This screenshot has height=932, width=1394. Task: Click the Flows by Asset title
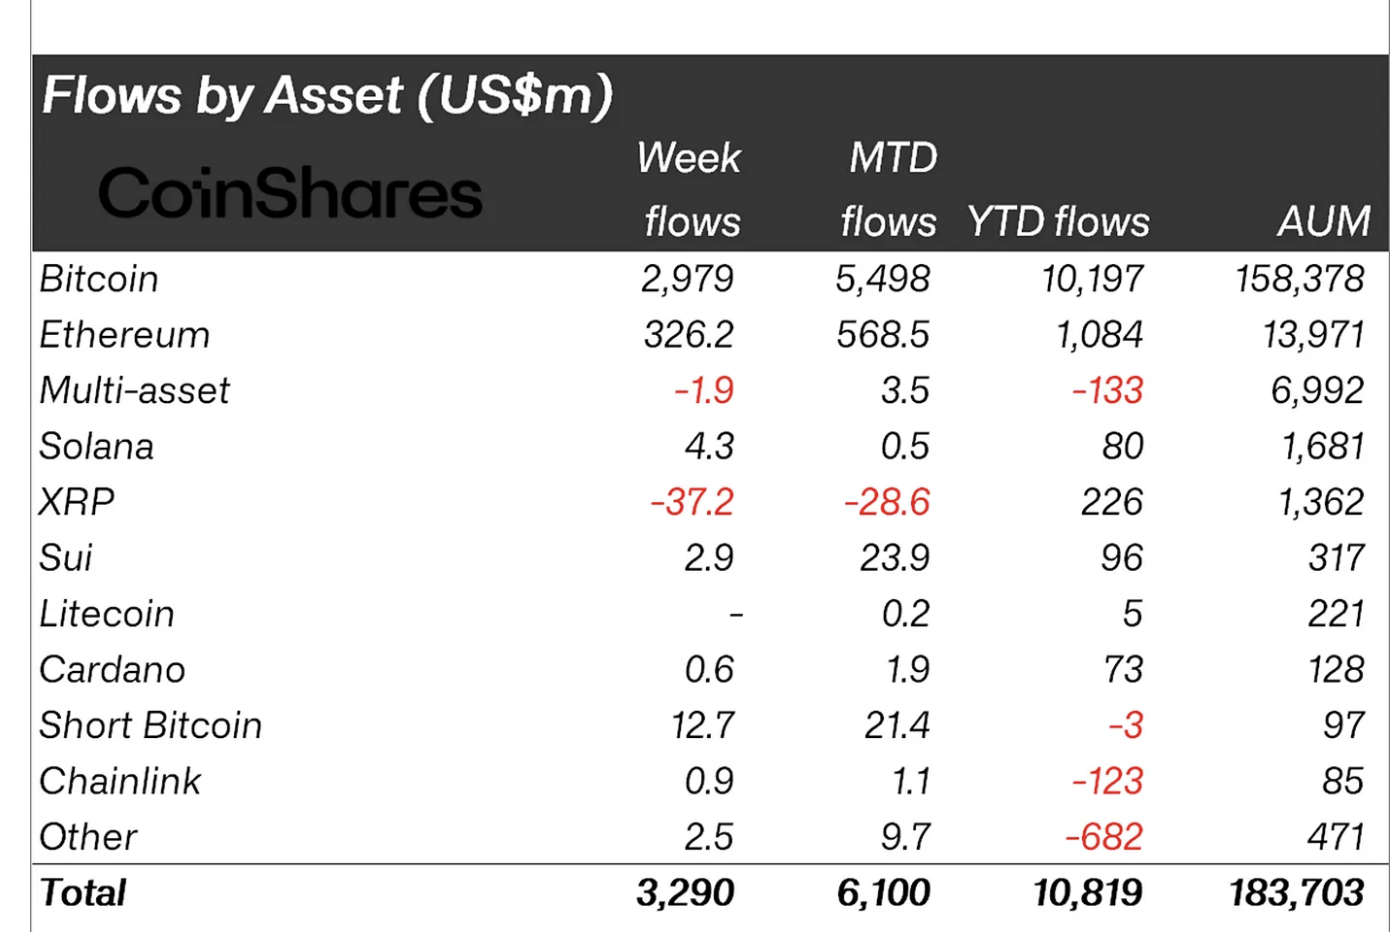327,97
